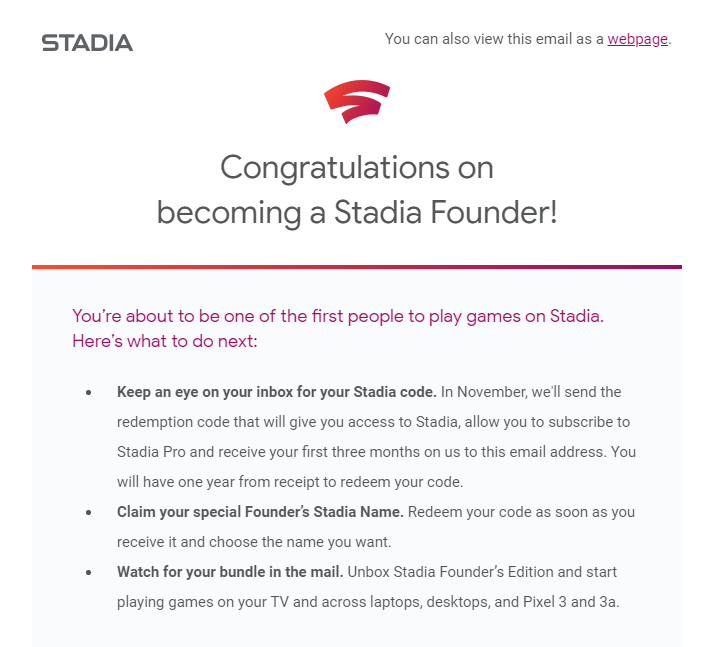Viewport: 720px width, 647px height.
Task: Click 'receive it and choose the name' line
Action: (254, 542)
